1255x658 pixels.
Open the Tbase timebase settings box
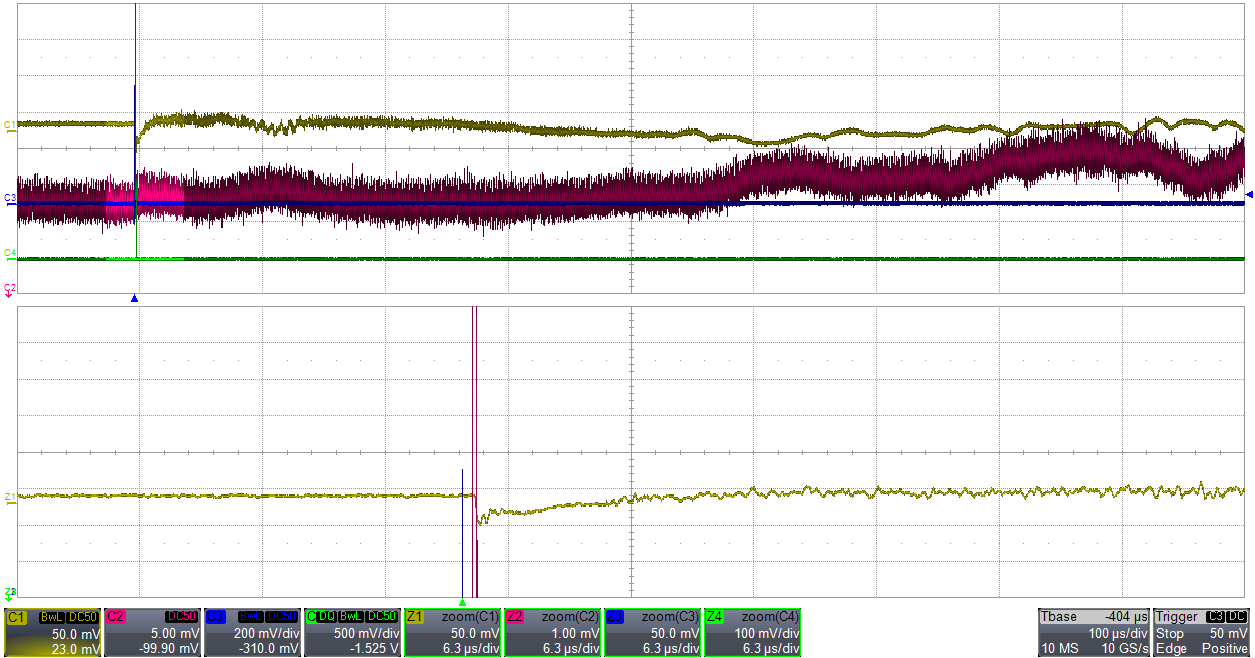(x=1094, y=632)
